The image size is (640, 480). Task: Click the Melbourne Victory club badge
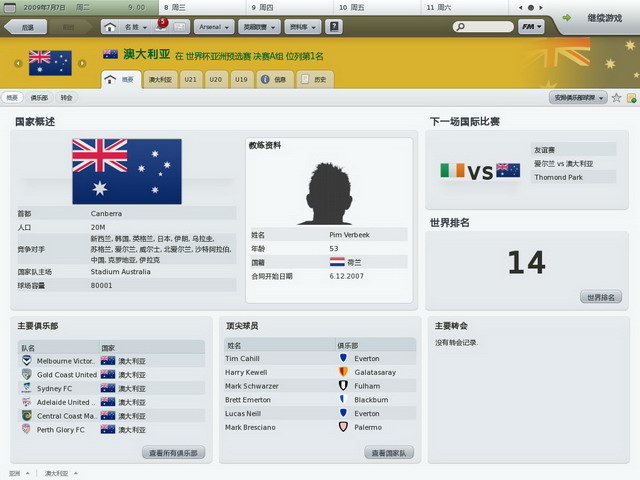(x=26, y=360)
